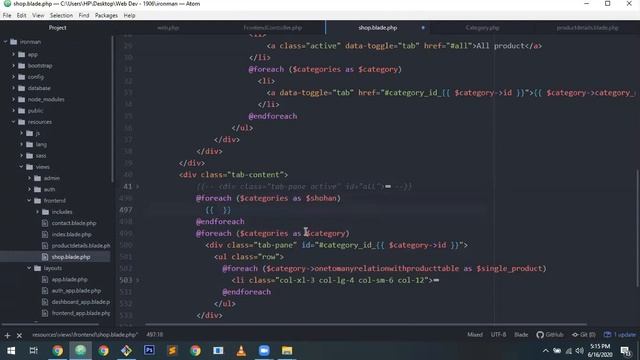This screenshot has width=640, height=360.
Task: Click the Mixed line endings indicator
Action: pos(475,335)
